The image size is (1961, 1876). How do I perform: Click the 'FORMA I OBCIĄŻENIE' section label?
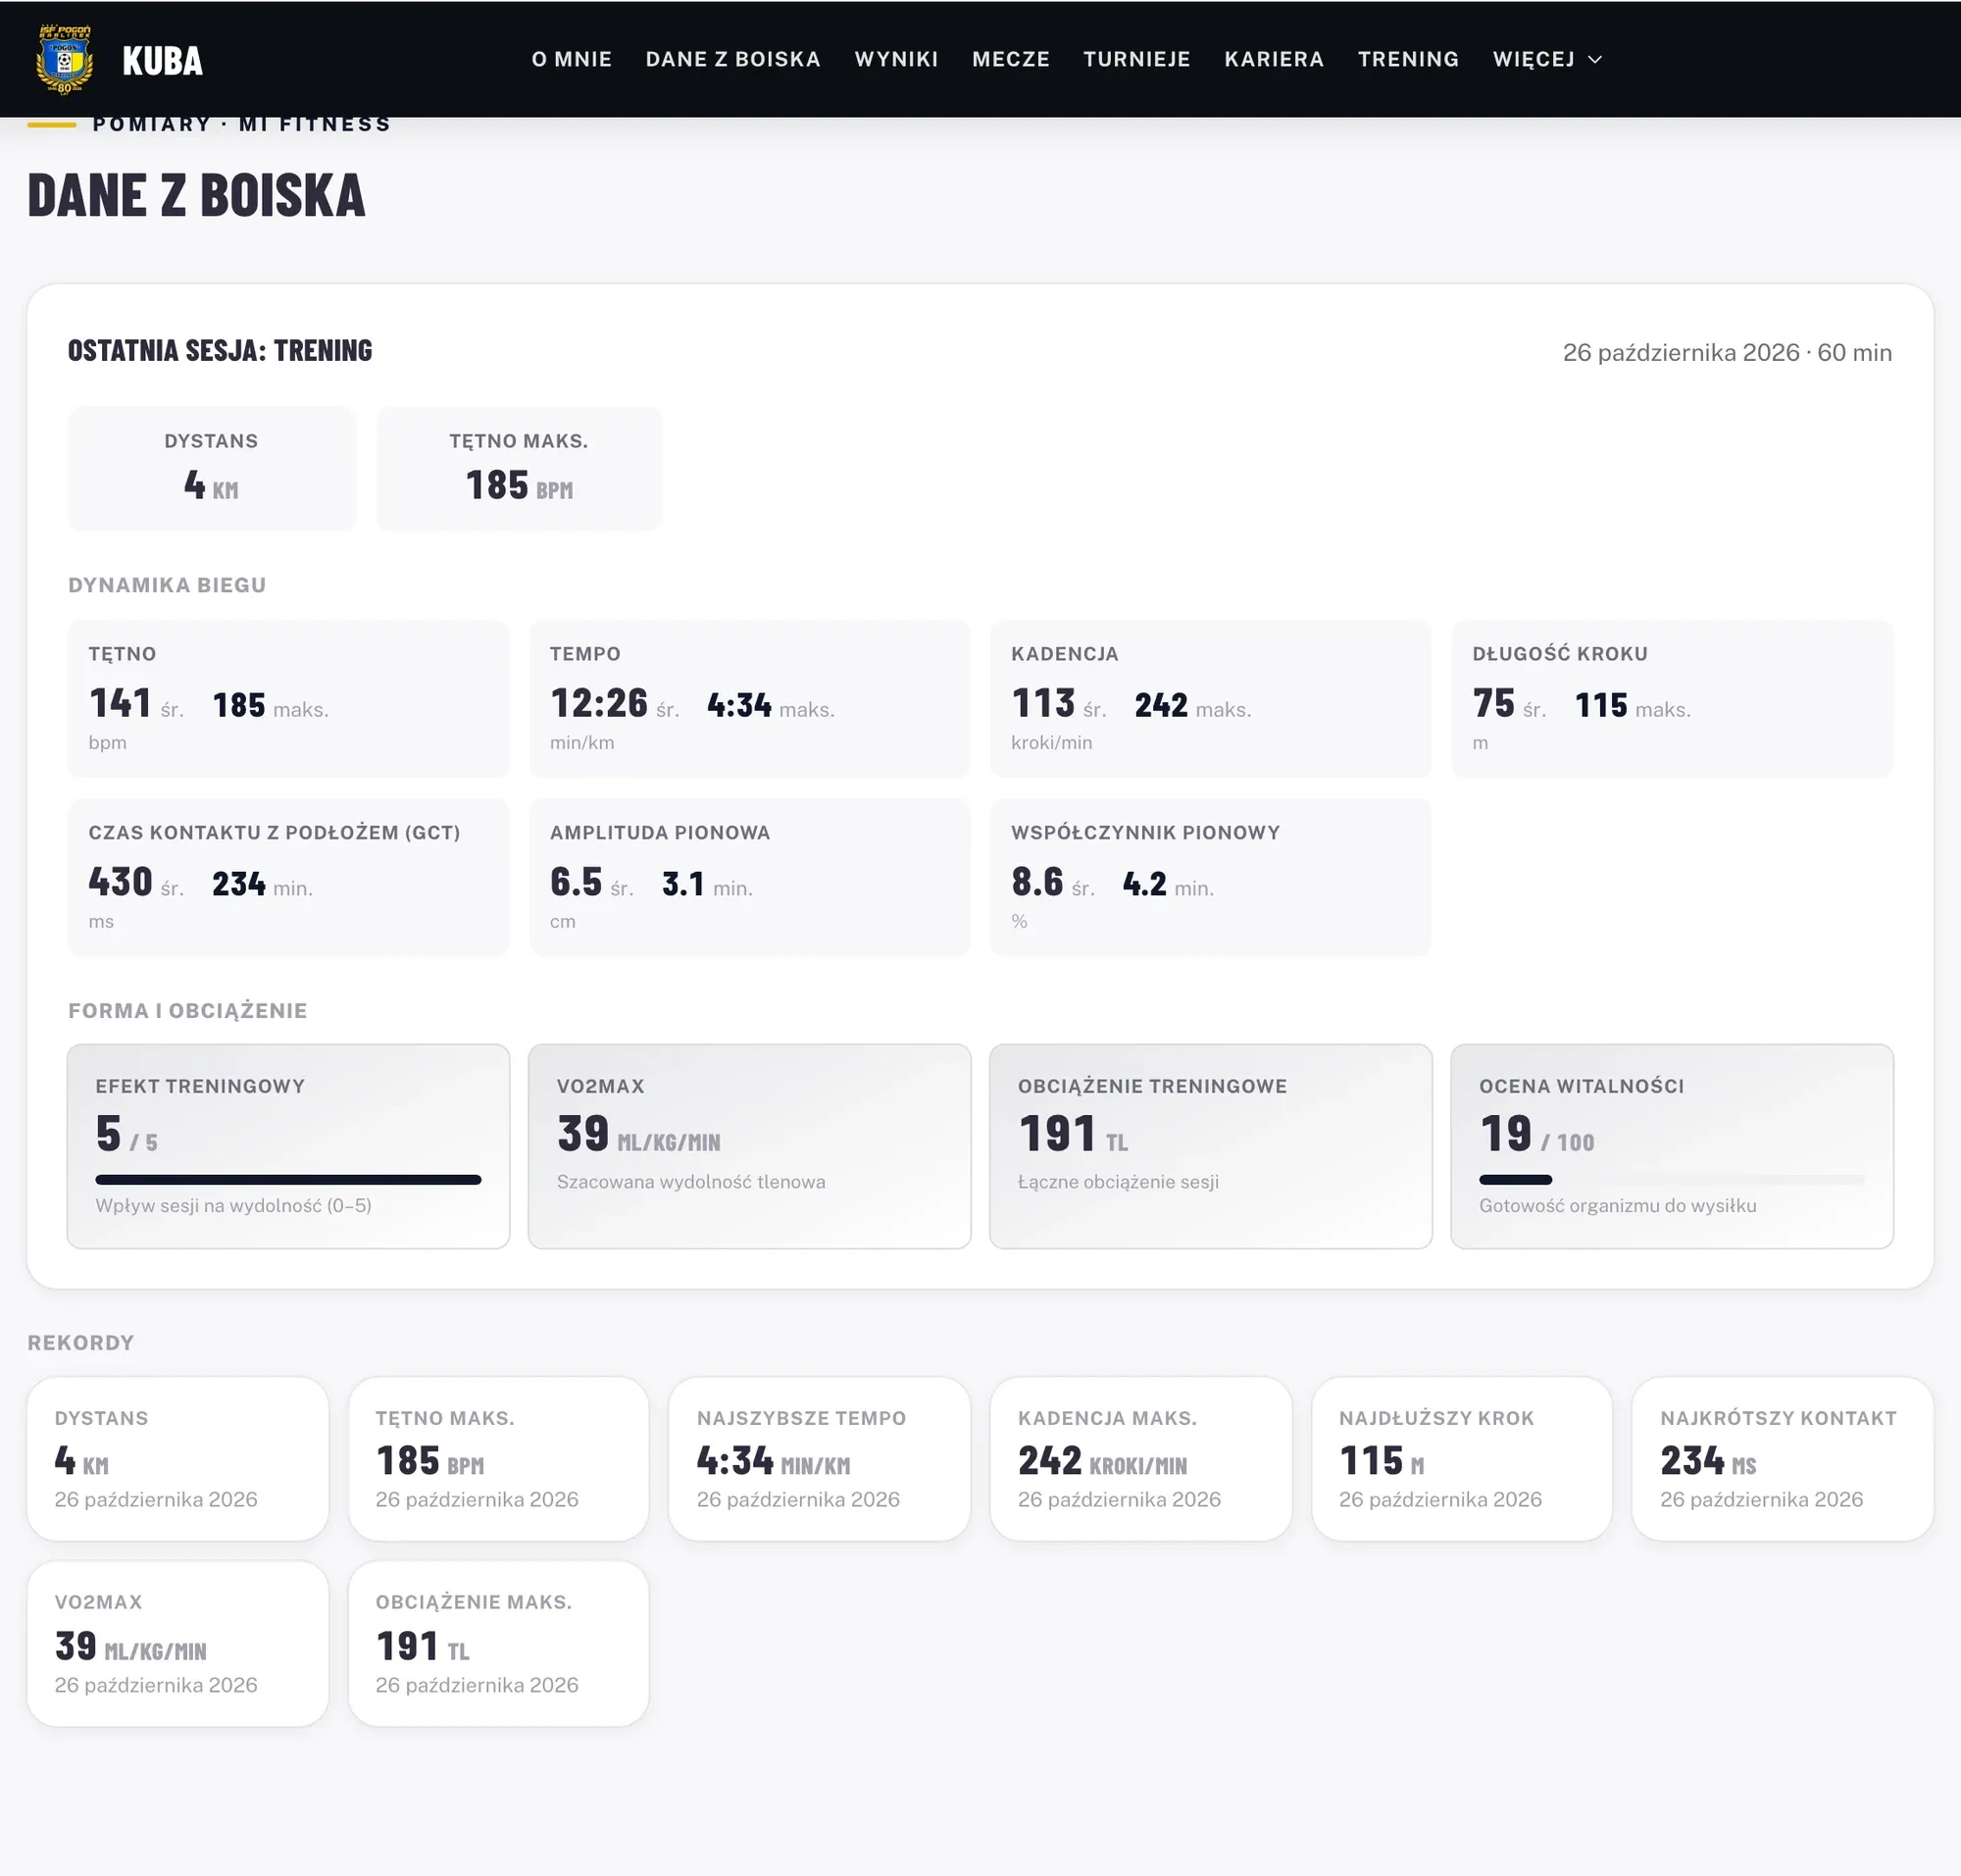tap(187, 1010)
